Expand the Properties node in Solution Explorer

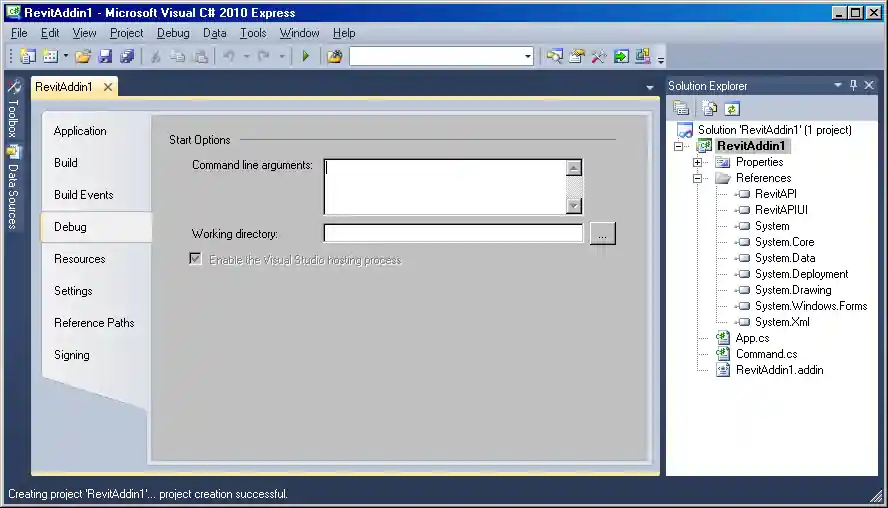click(697, 162)
